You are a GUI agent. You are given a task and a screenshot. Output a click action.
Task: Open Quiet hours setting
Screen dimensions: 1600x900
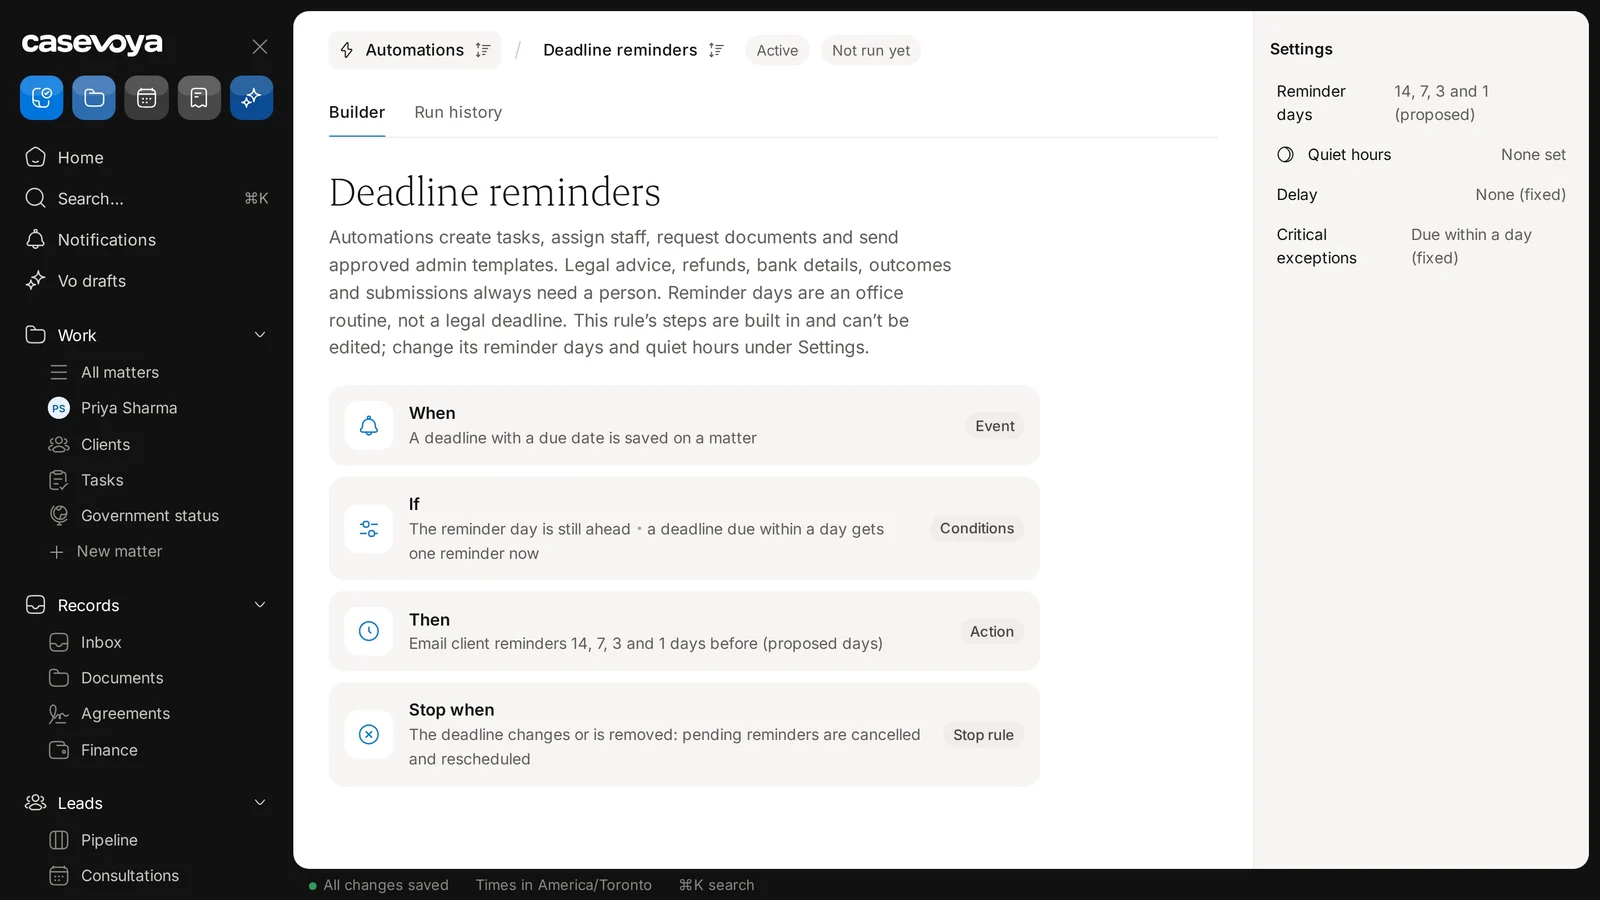click(x=1421, y=154)
